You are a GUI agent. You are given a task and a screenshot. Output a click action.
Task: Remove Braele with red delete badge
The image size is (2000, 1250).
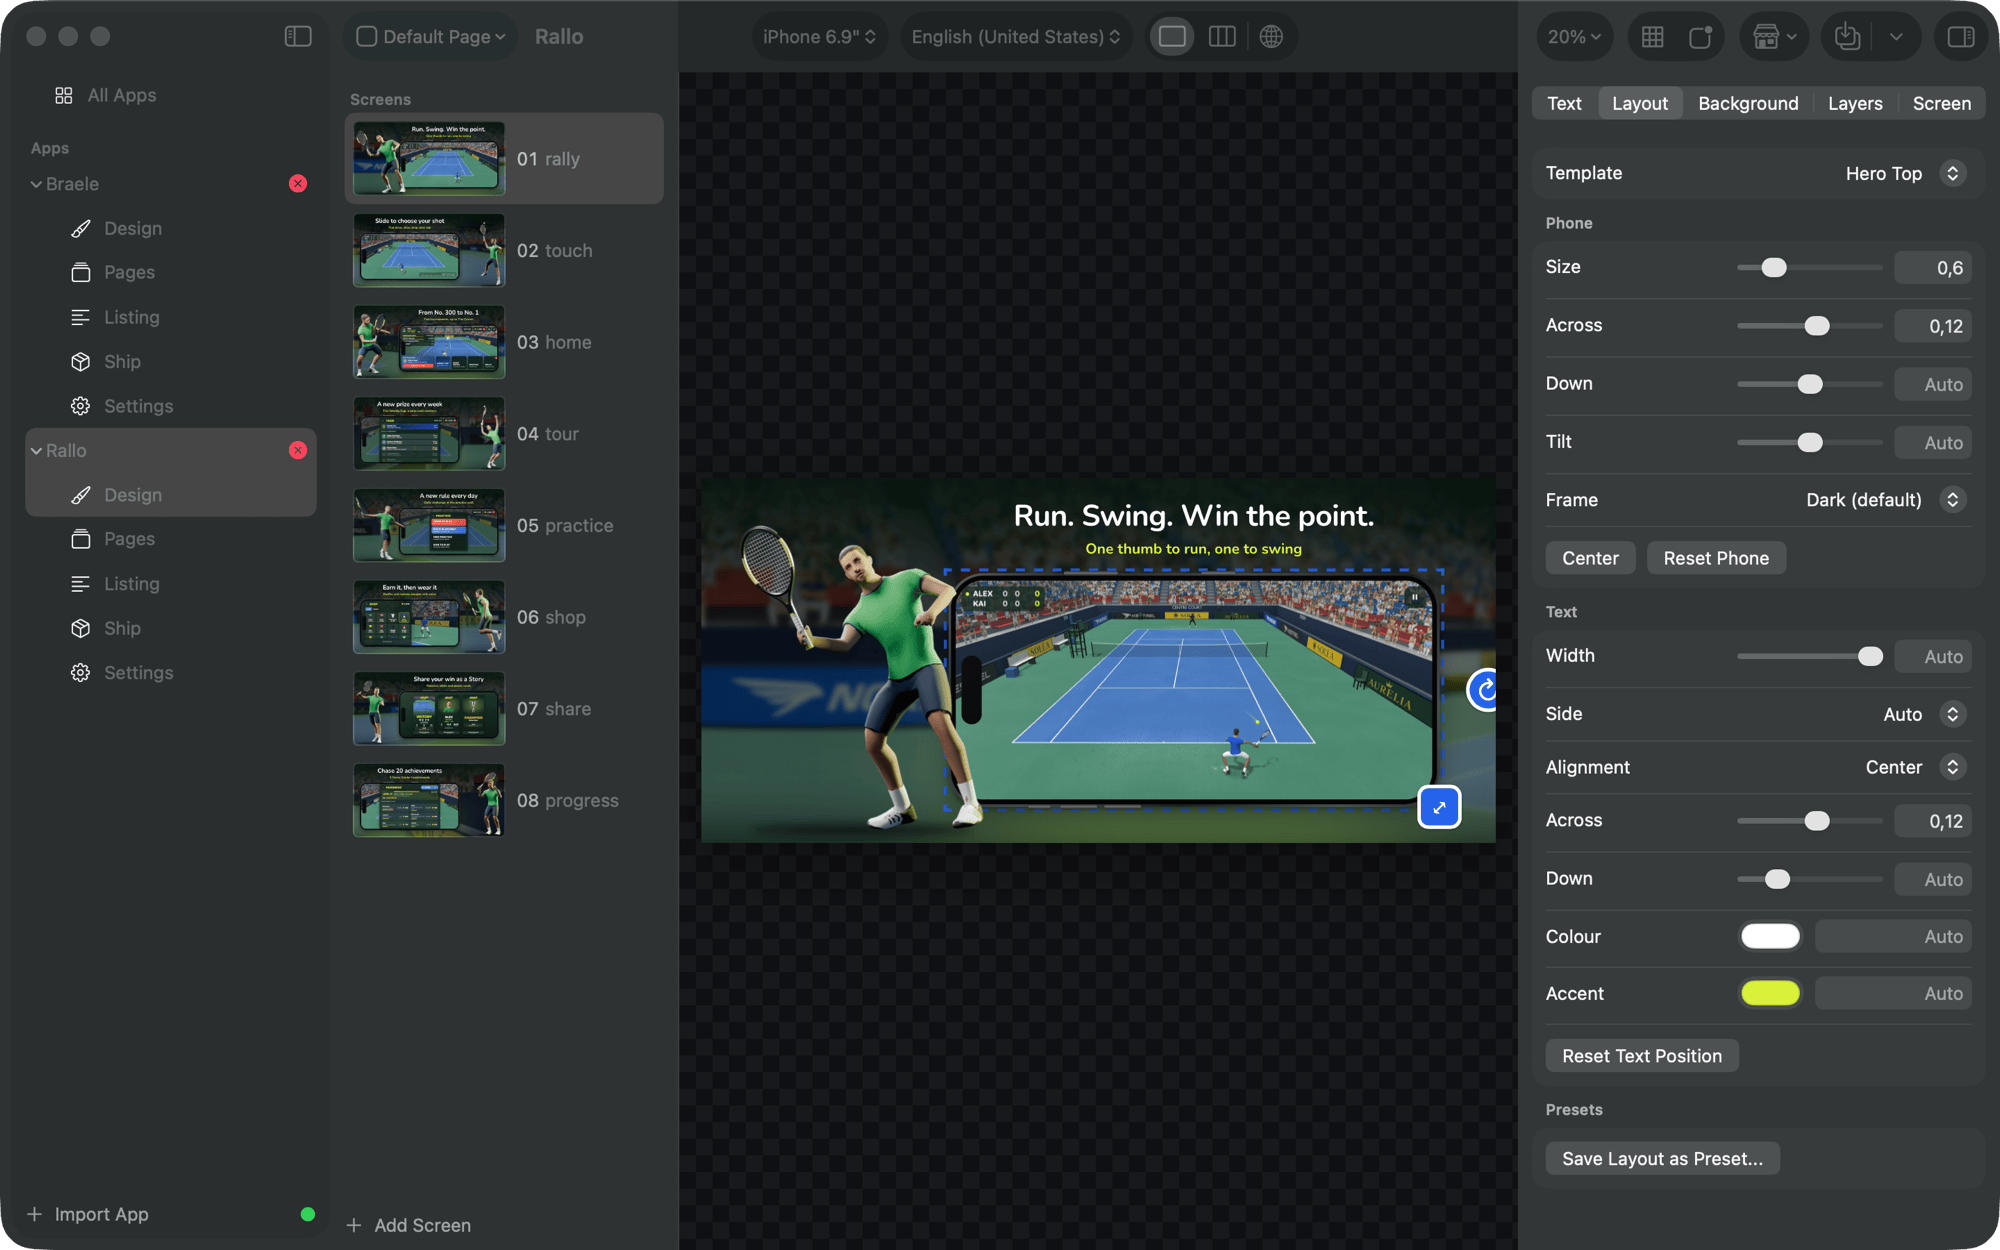(x=298, y=184)
